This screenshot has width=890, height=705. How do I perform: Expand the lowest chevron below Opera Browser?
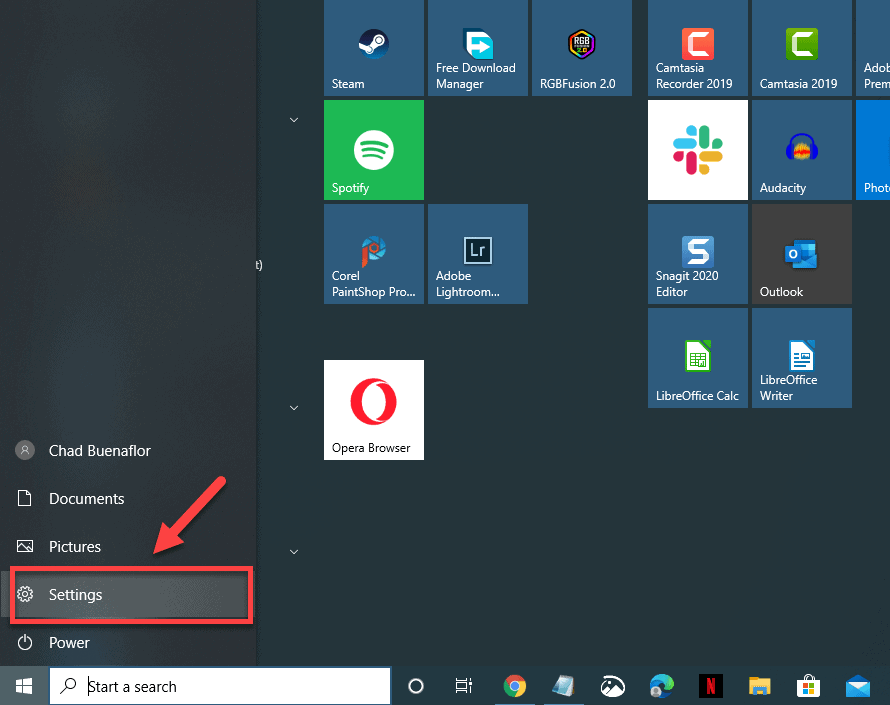coord(294,552)
